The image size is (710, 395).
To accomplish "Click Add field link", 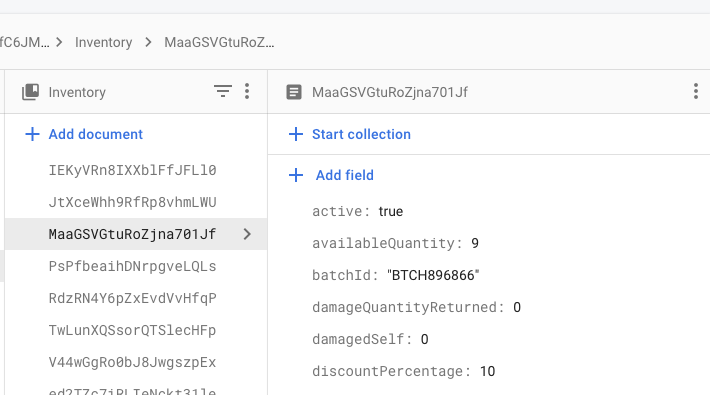I will [x=345, y=175].
